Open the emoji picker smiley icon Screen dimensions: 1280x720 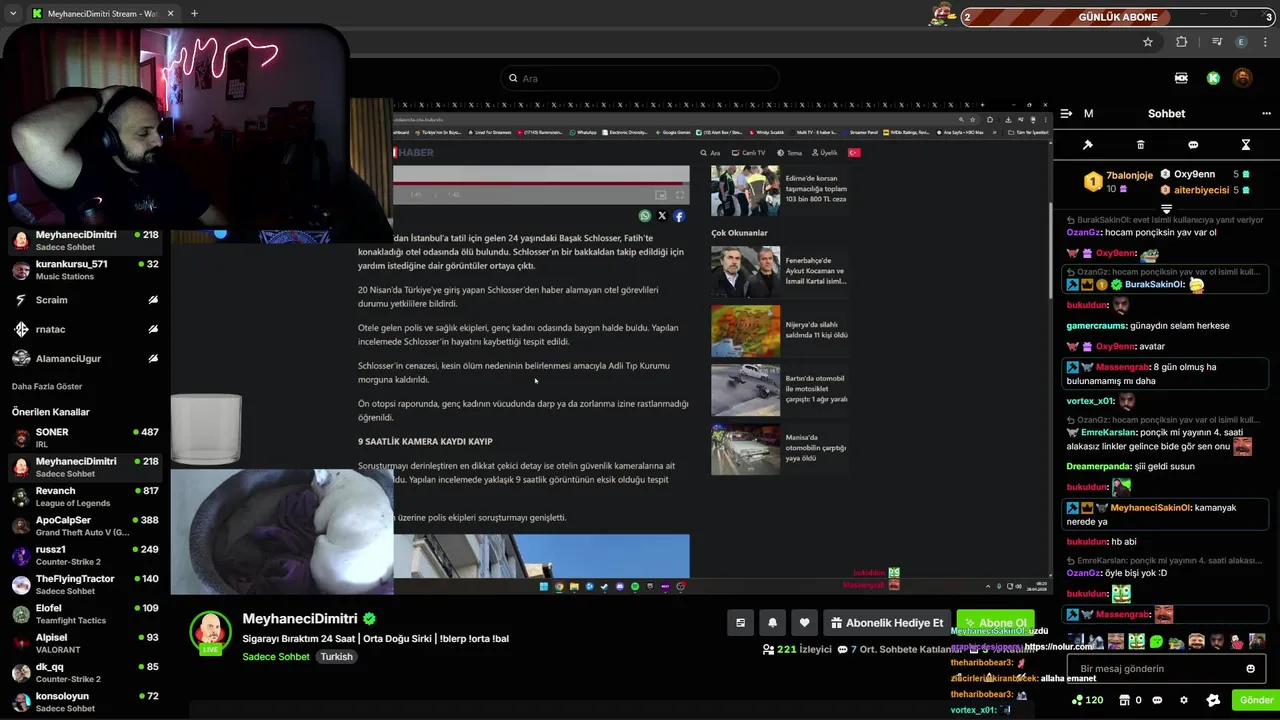[x=1250, y=669]
